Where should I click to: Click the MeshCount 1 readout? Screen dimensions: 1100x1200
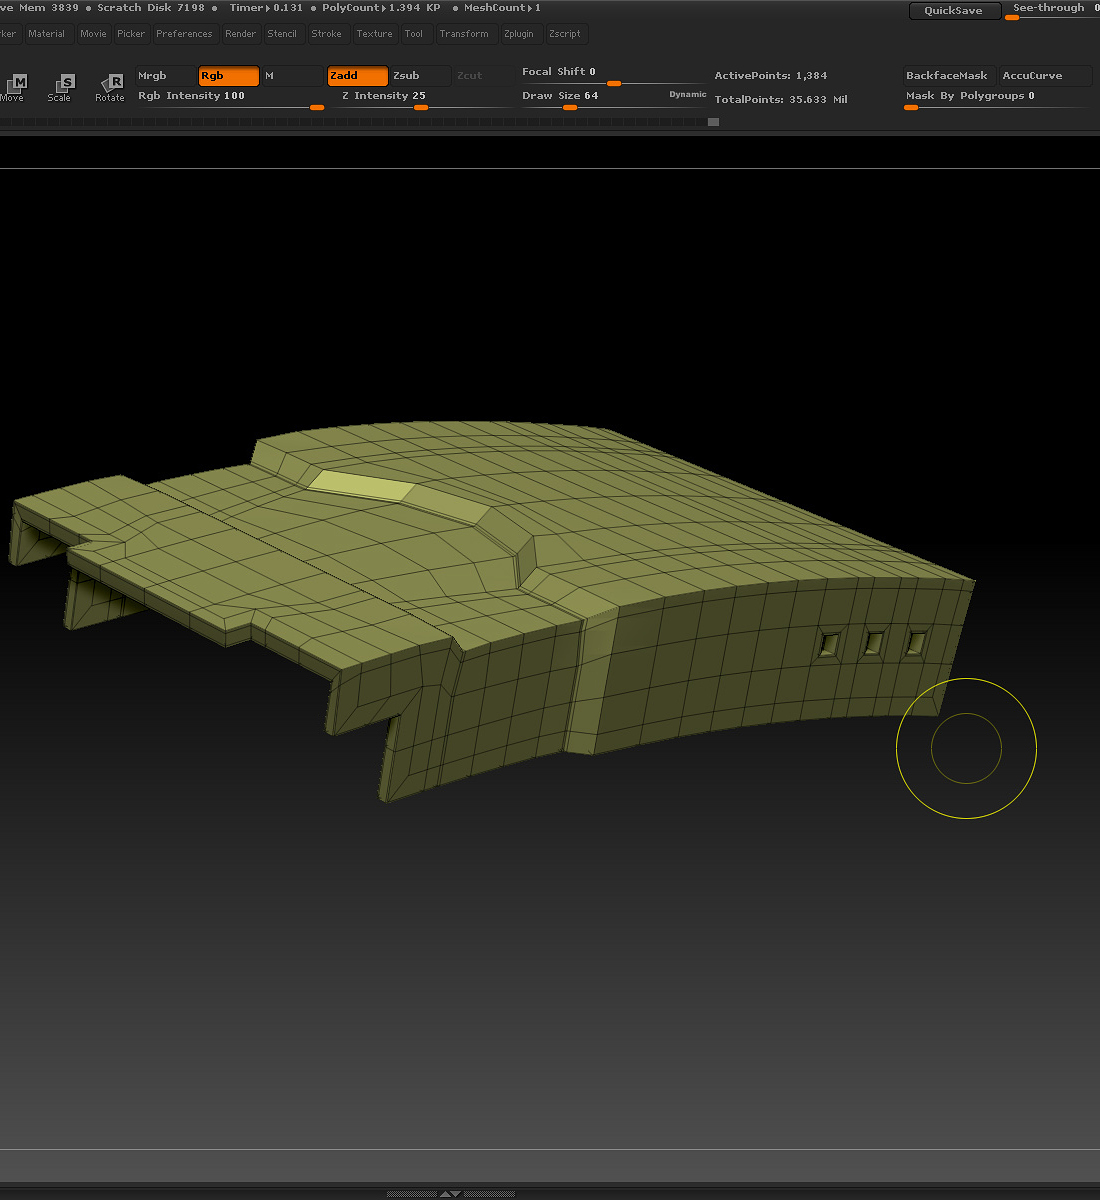[502, 8]
